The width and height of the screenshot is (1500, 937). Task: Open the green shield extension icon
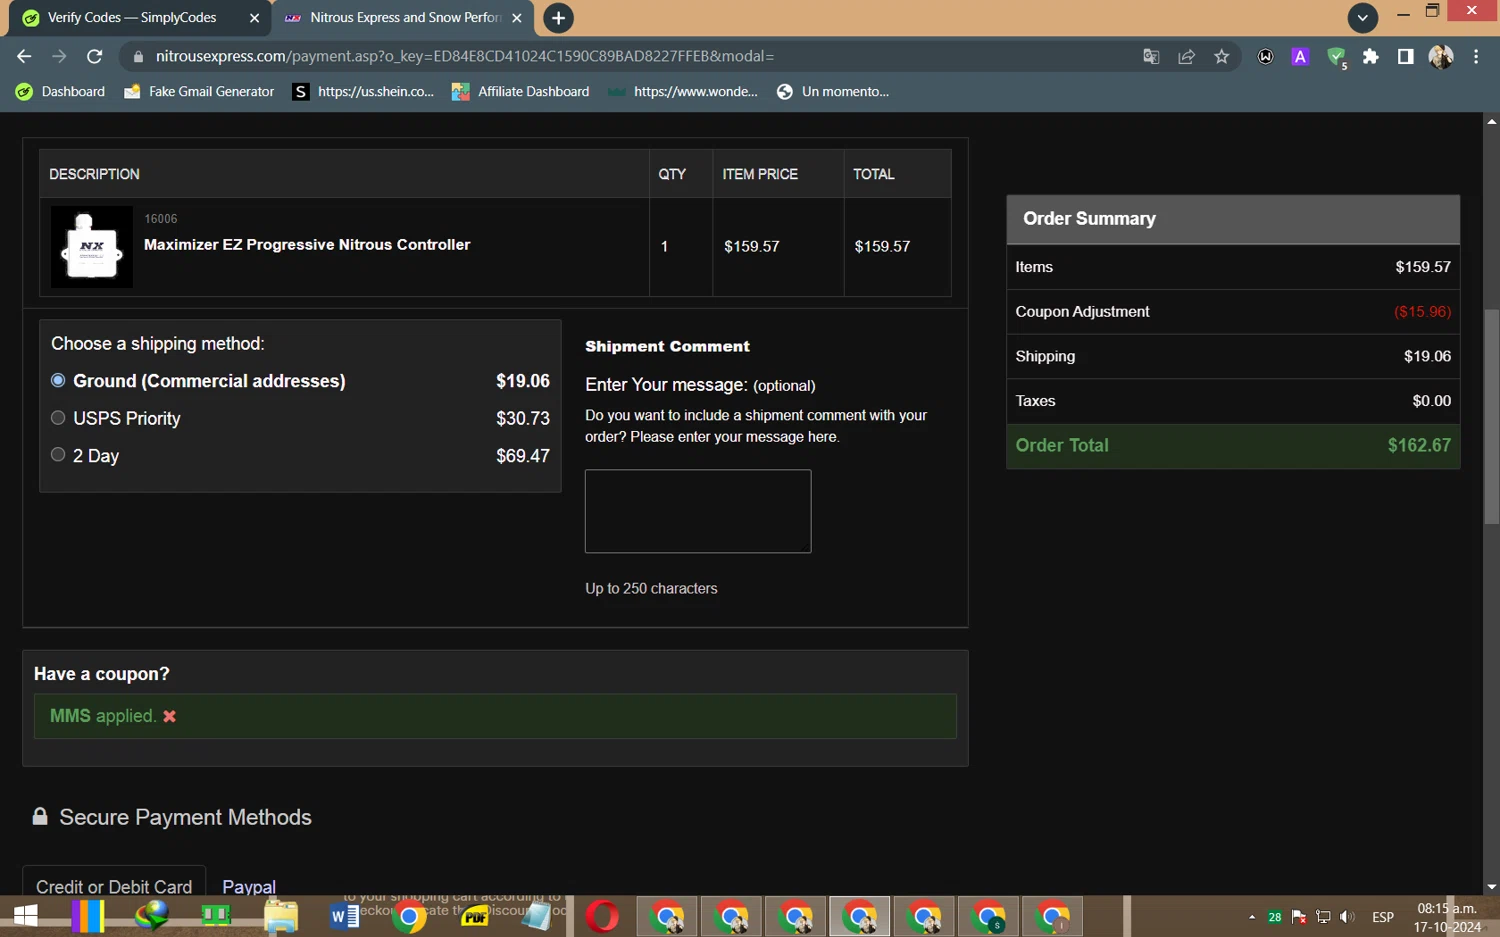pyautogui.click(x=1336, y=57)
